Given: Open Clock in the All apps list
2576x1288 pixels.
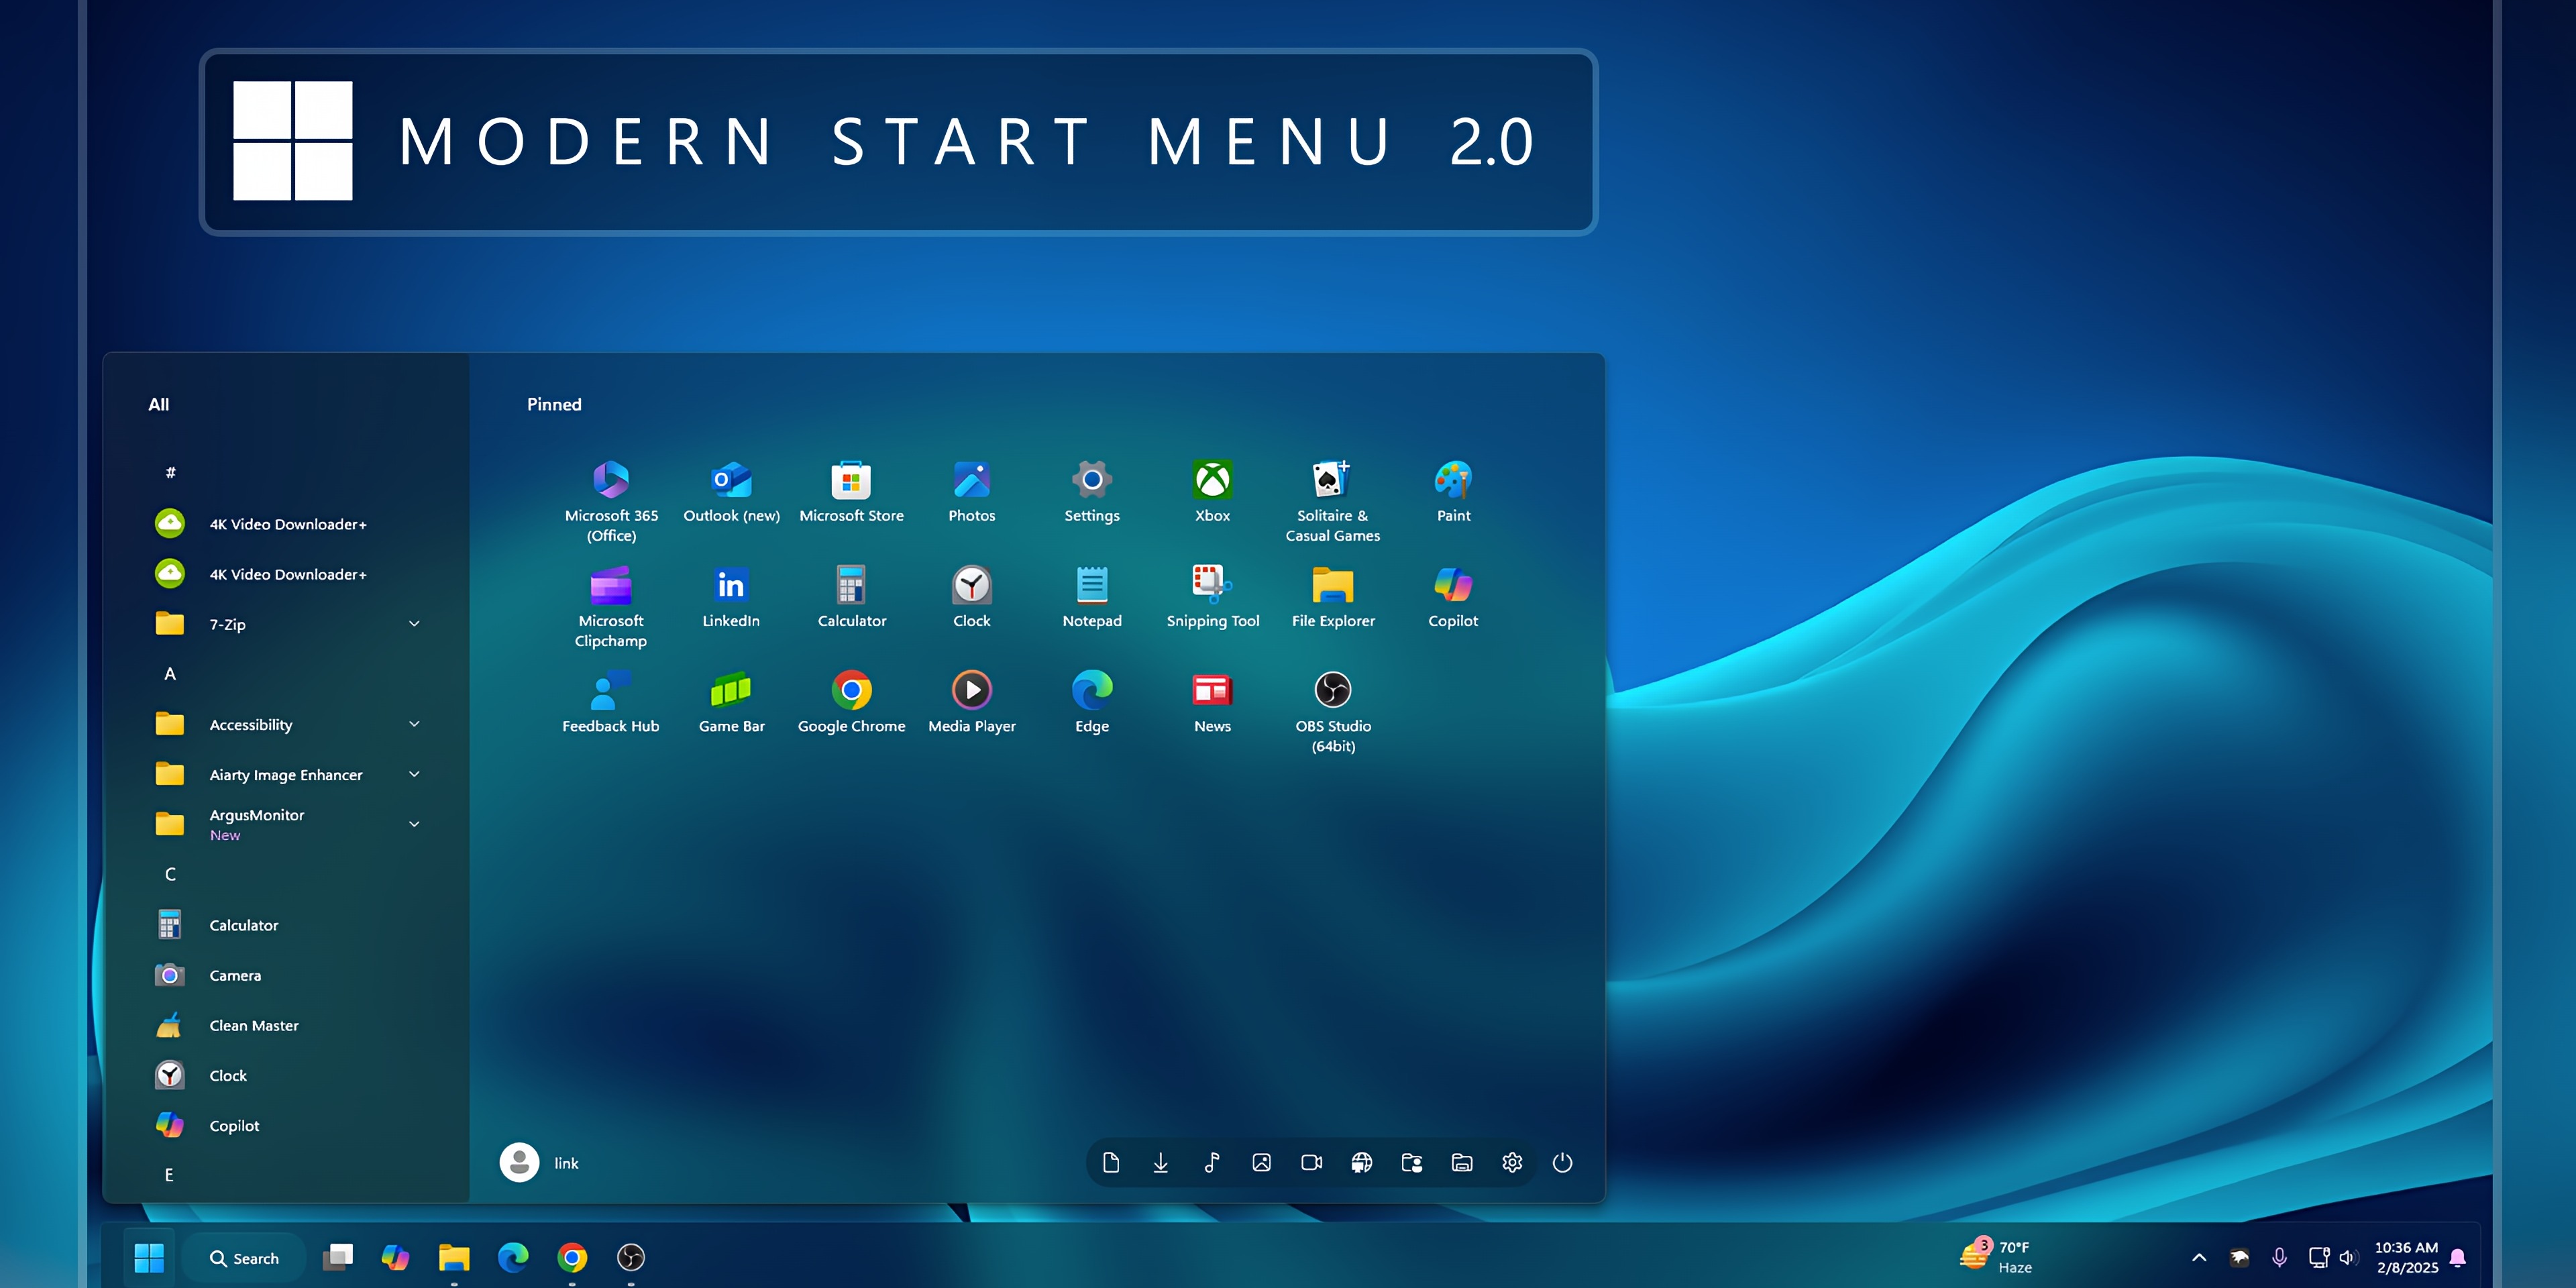Looking at the screenshot, I should pyautogui.click(x=287, y=1075).
